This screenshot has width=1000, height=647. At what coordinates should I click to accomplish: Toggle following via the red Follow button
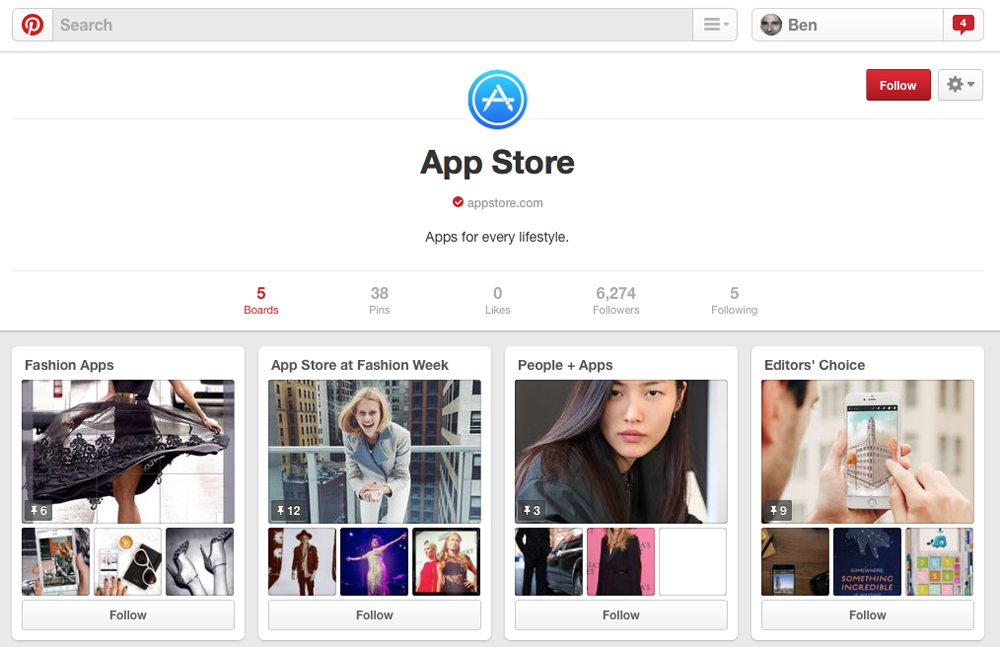(x=897, y=85)
